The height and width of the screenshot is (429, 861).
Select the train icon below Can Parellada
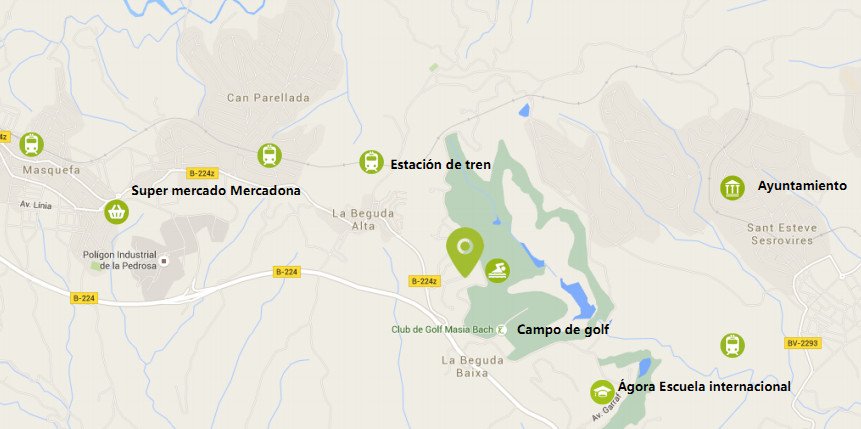tap(269, 155)
